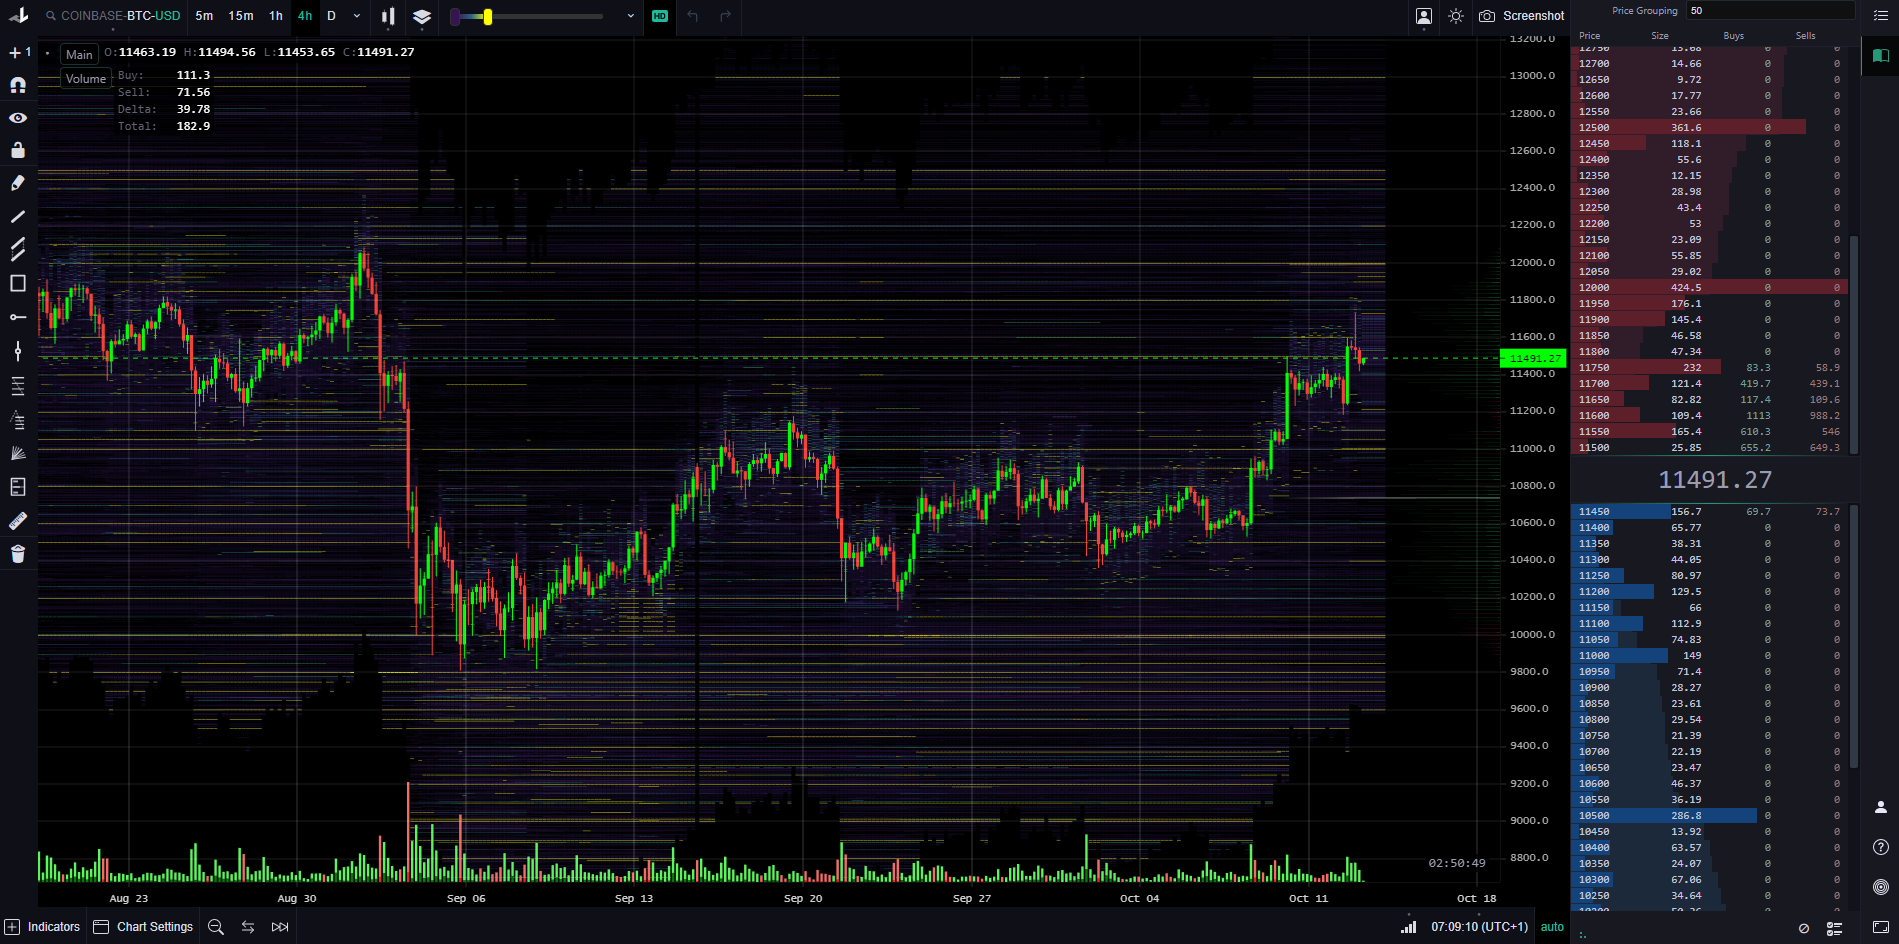
Task: Toggle drawings visibility with eye icon
Action: (17, 118)
